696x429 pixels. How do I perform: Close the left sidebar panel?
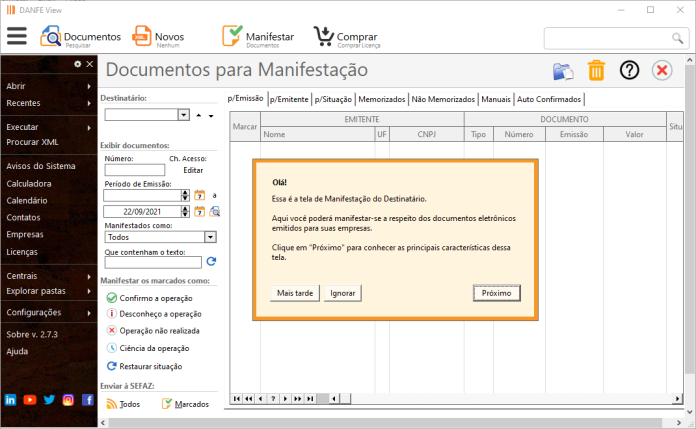[x=90, y=64]
